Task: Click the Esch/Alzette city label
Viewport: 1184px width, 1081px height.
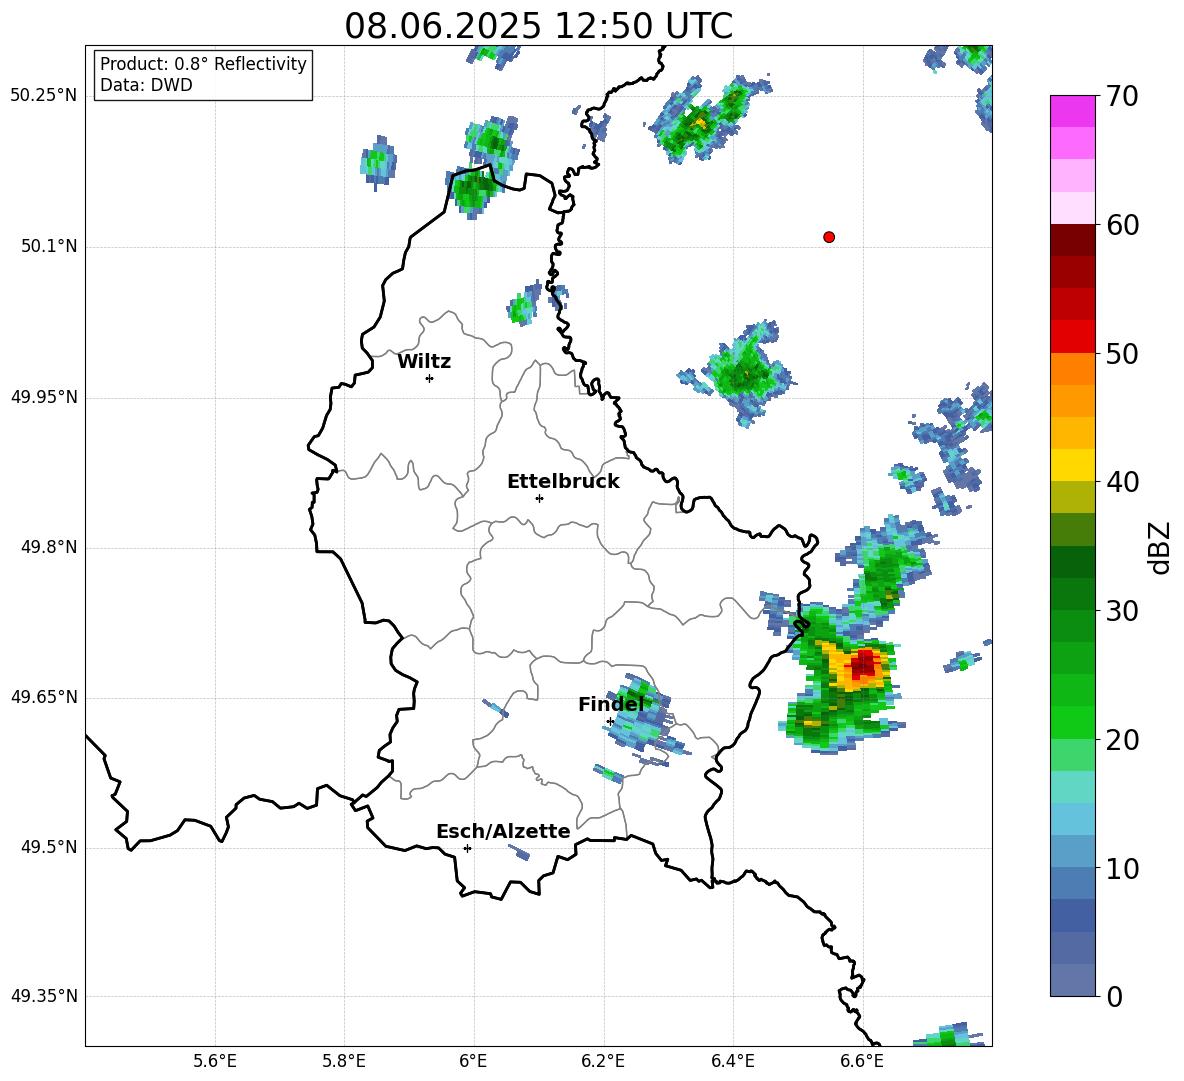Action: (x=503, y=832)
